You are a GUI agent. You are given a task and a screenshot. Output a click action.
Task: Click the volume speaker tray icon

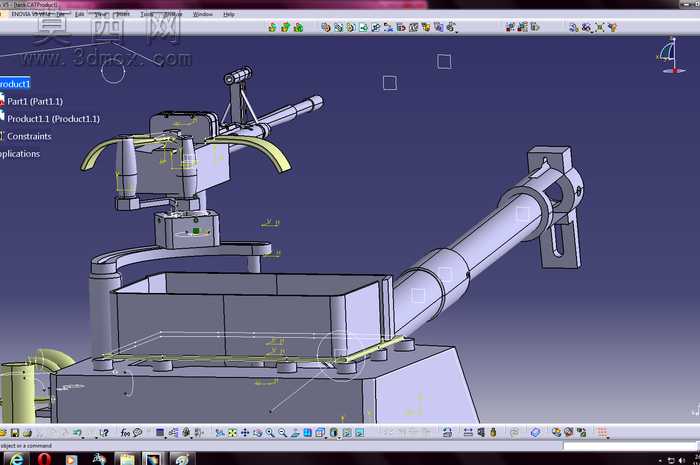pos(681,460)
